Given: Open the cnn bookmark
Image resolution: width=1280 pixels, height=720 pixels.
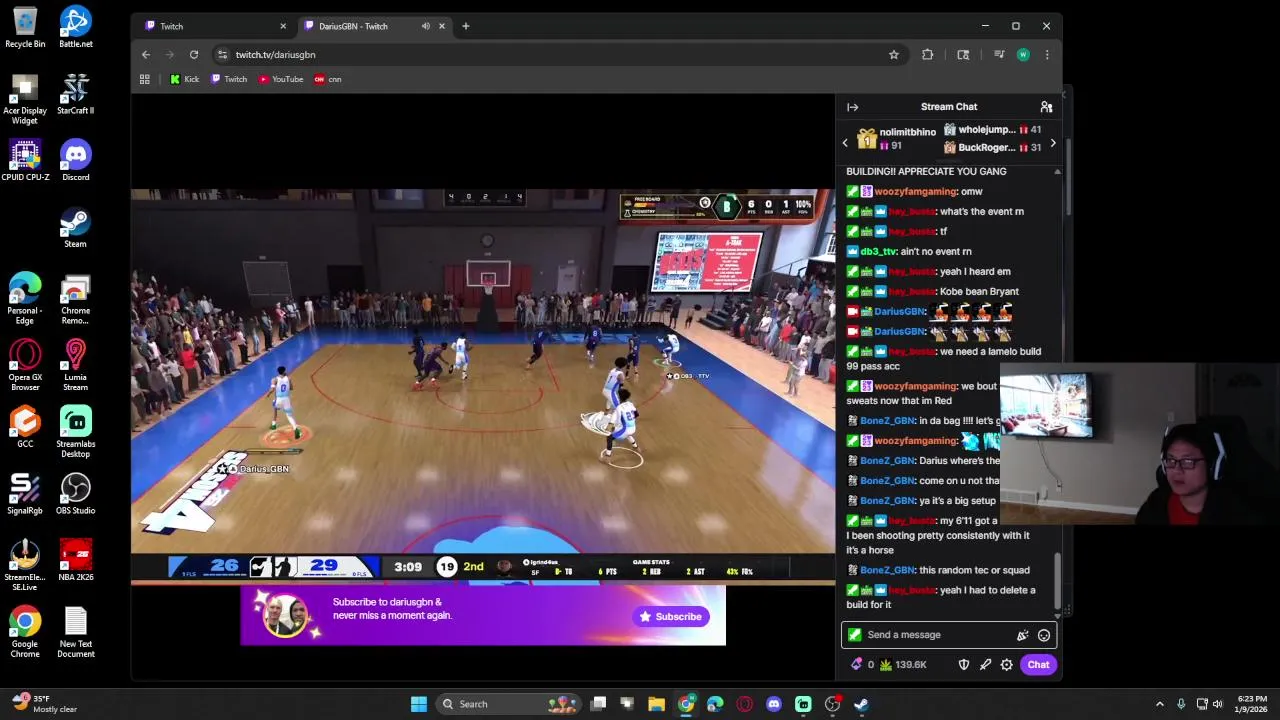Looking at the screenshot, I should pos(328,79).
